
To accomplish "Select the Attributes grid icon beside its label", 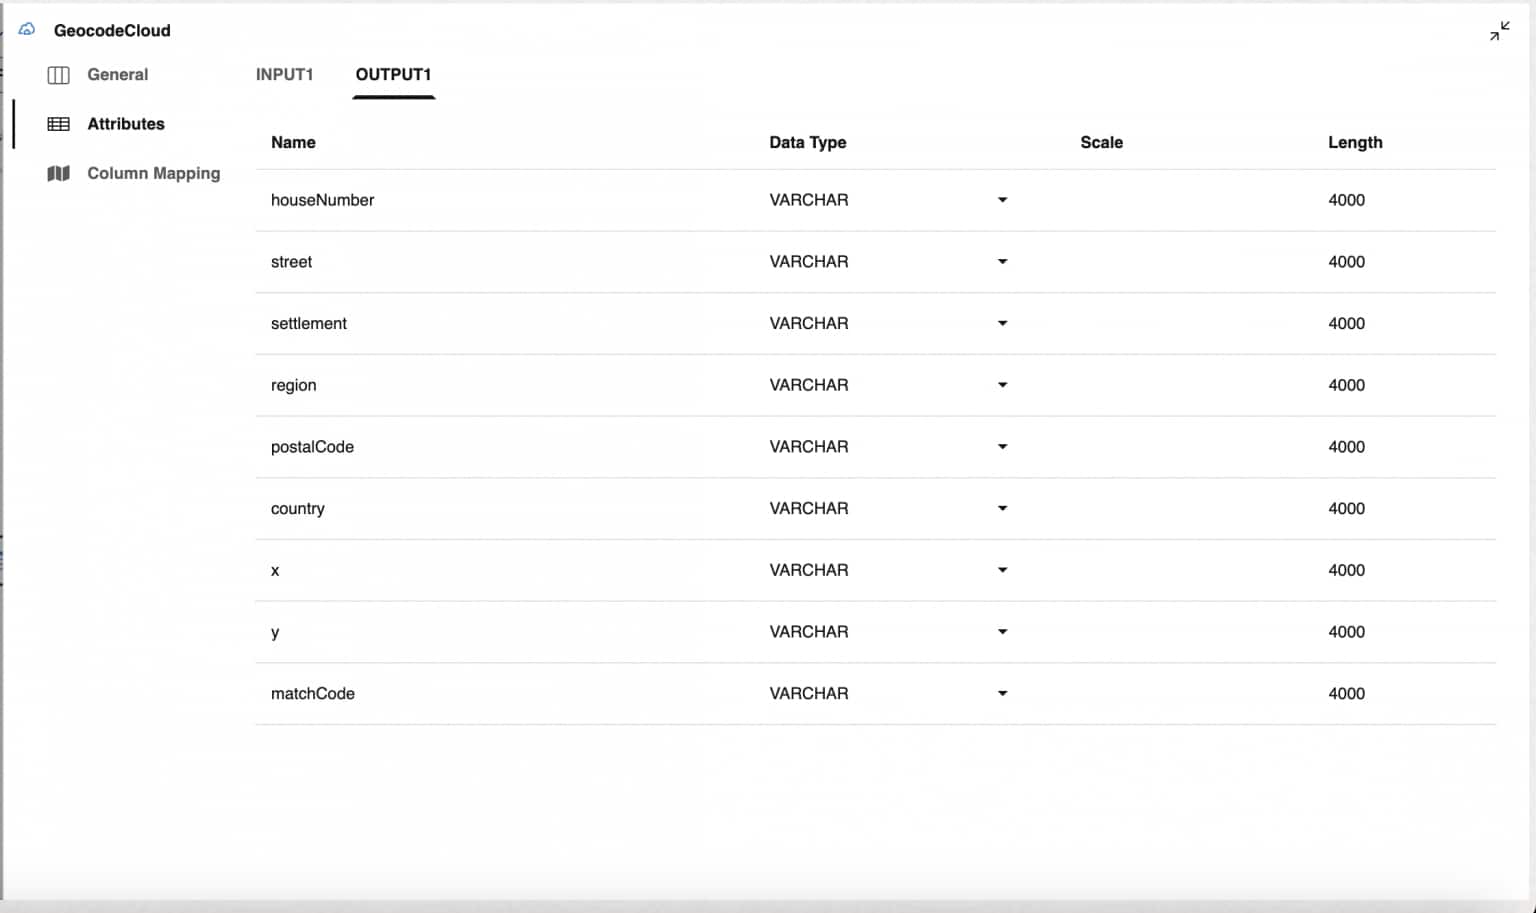I will pos(57,123).
